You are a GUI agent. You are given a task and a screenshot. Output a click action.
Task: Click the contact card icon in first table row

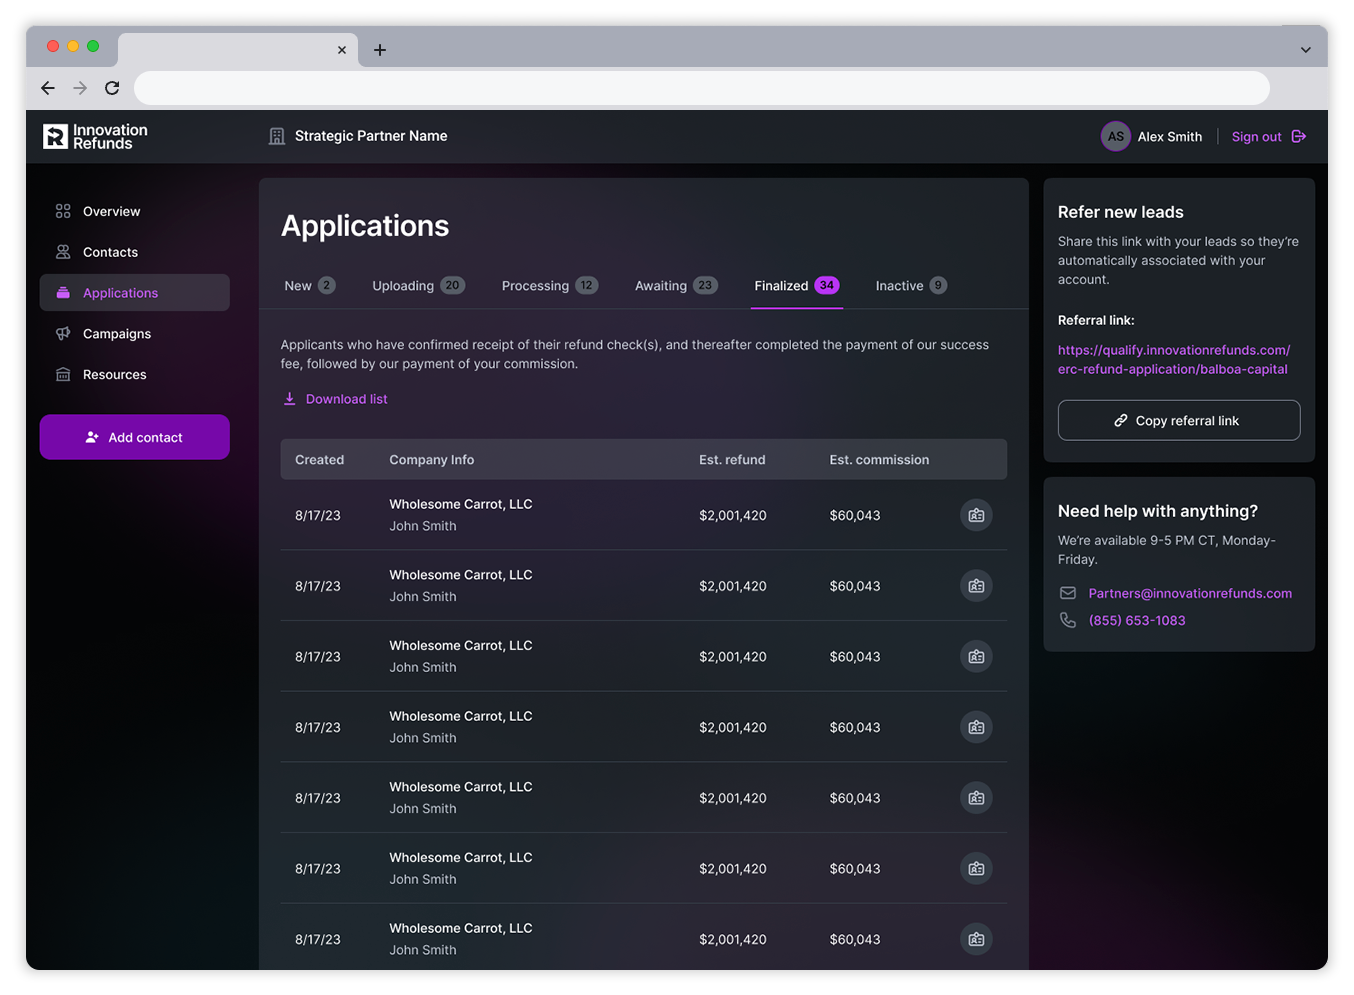click(x=976, y=515)
